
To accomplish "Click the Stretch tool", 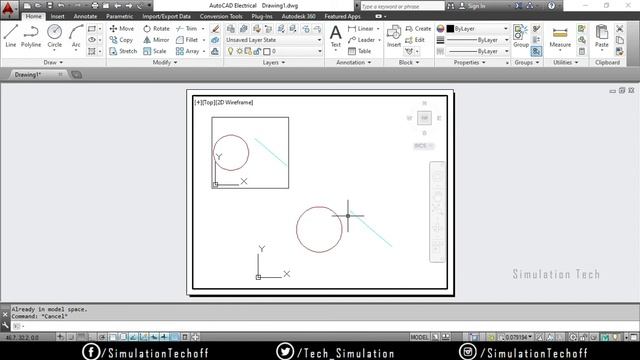I will [x=123, y=51].
